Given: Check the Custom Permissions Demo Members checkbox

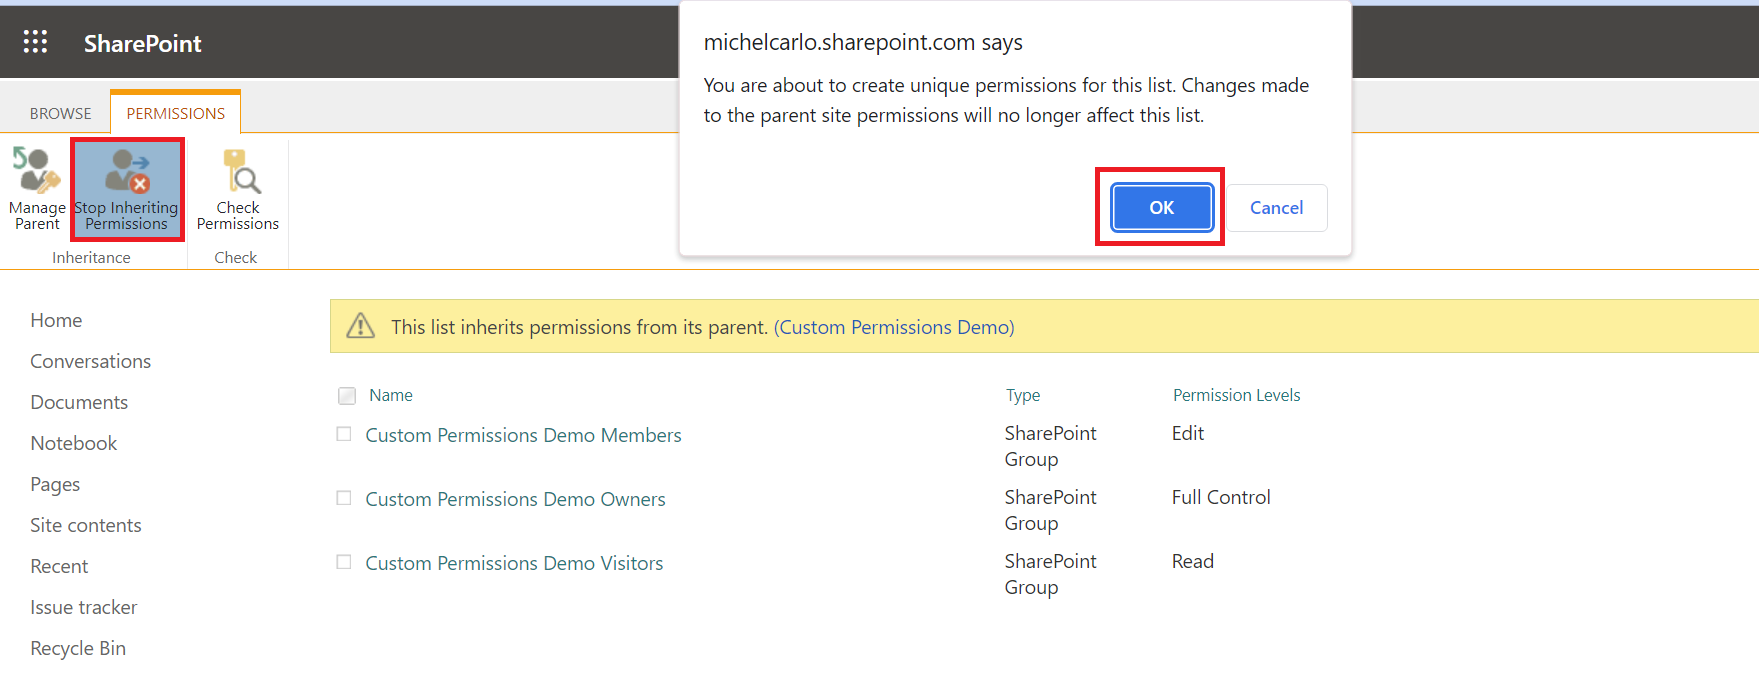Looking at the screenshot, I should pyautogui.click(x=344, y=434).
